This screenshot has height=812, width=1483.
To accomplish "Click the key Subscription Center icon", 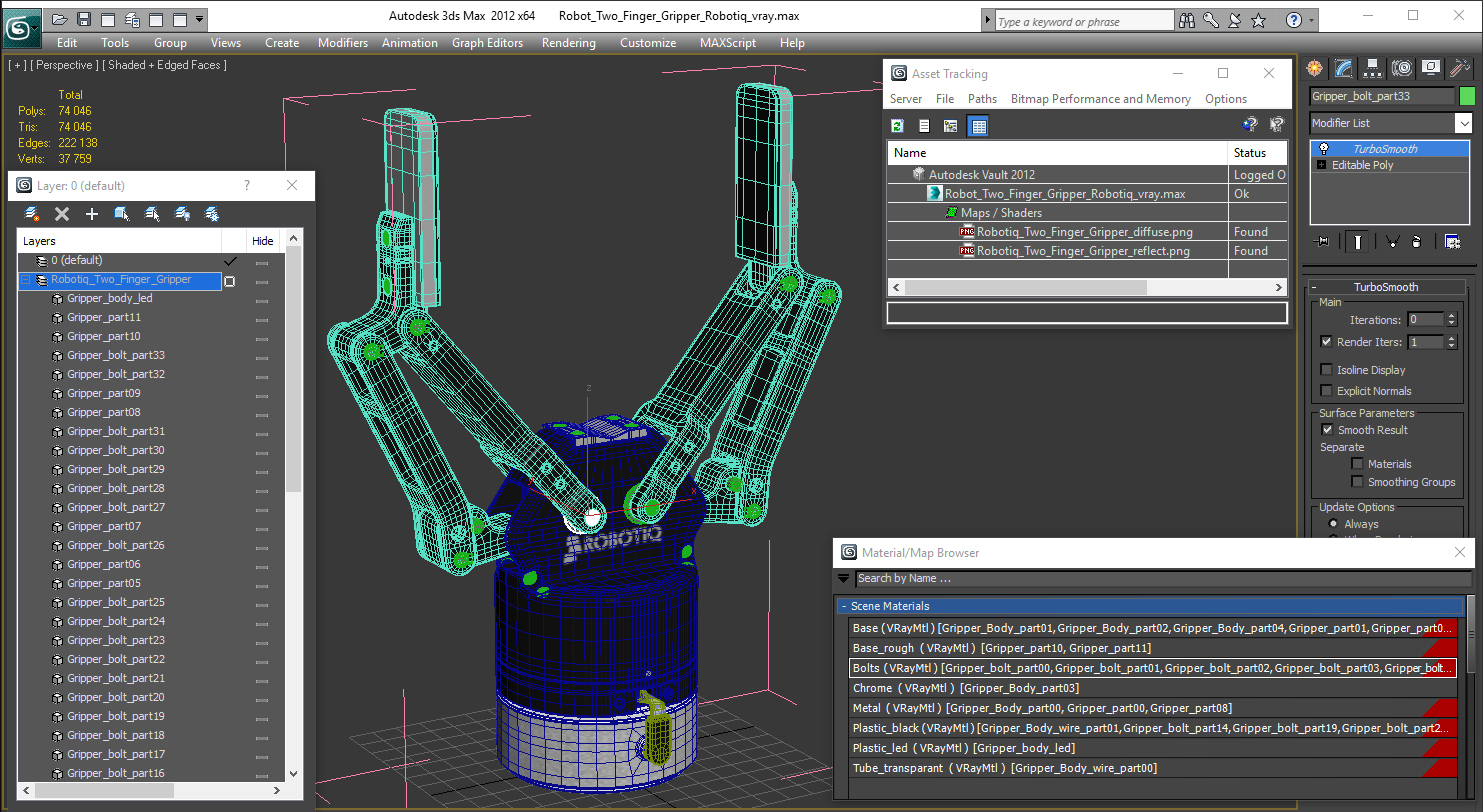I will point(1211,20).
